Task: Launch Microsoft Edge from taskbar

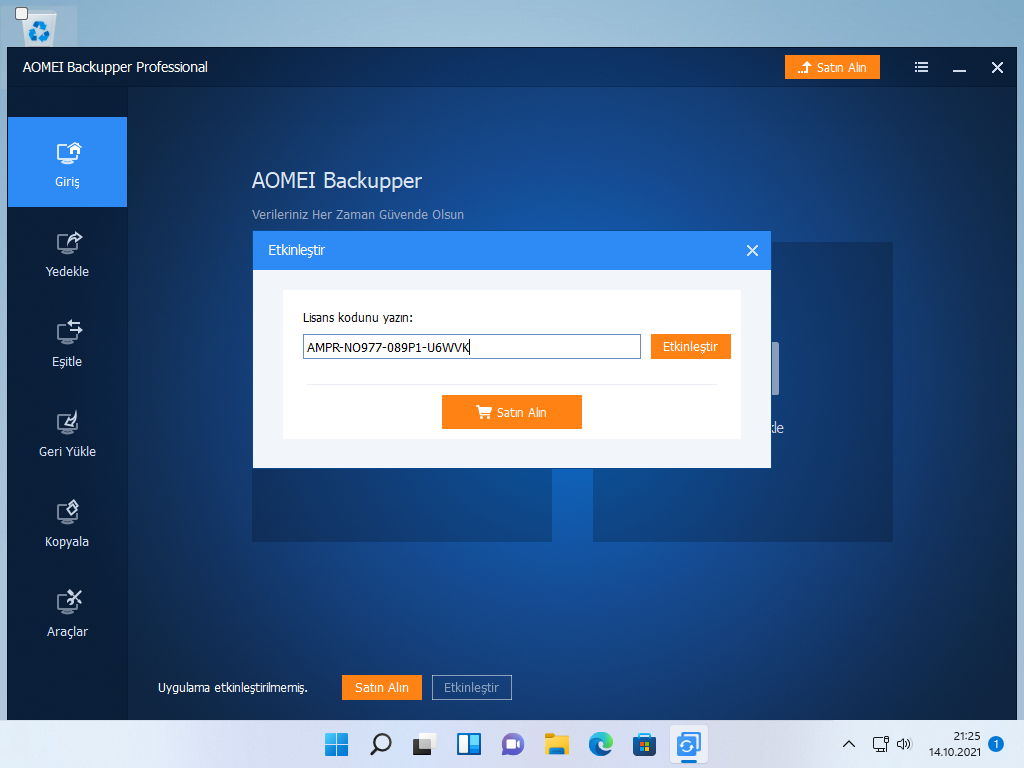Action: (600, 744)
